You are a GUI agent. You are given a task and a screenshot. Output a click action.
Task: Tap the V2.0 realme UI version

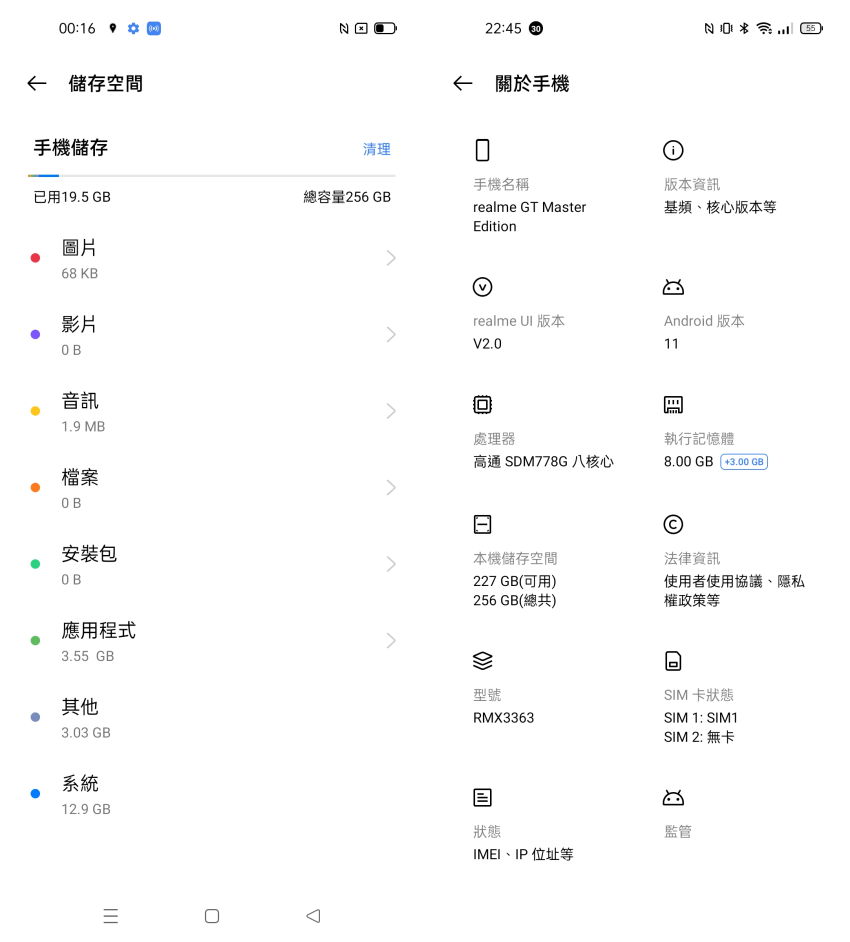(487, 344)
